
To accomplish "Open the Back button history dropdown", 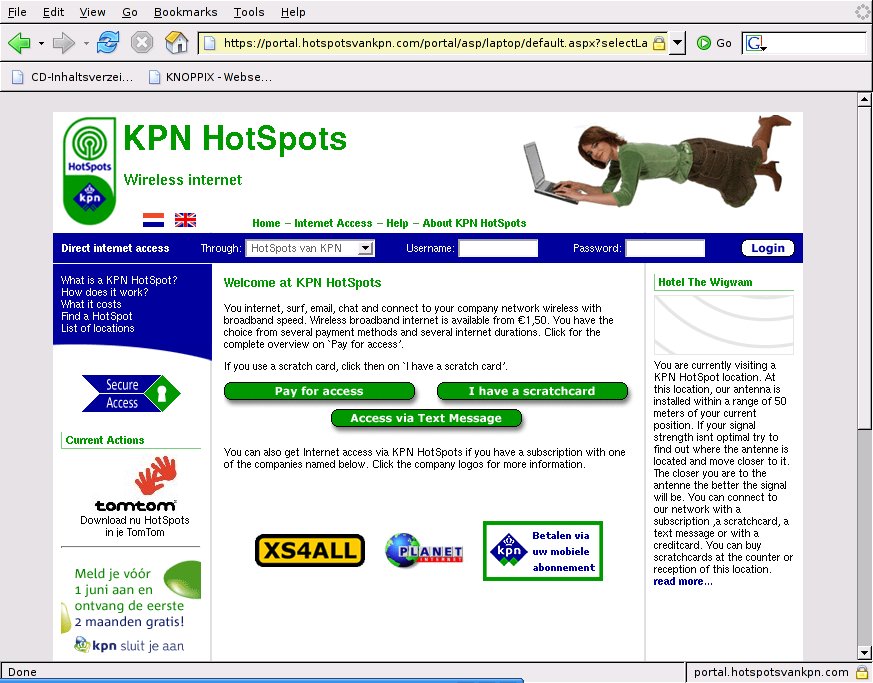I will pyautogui.click(x=41, y=43).
